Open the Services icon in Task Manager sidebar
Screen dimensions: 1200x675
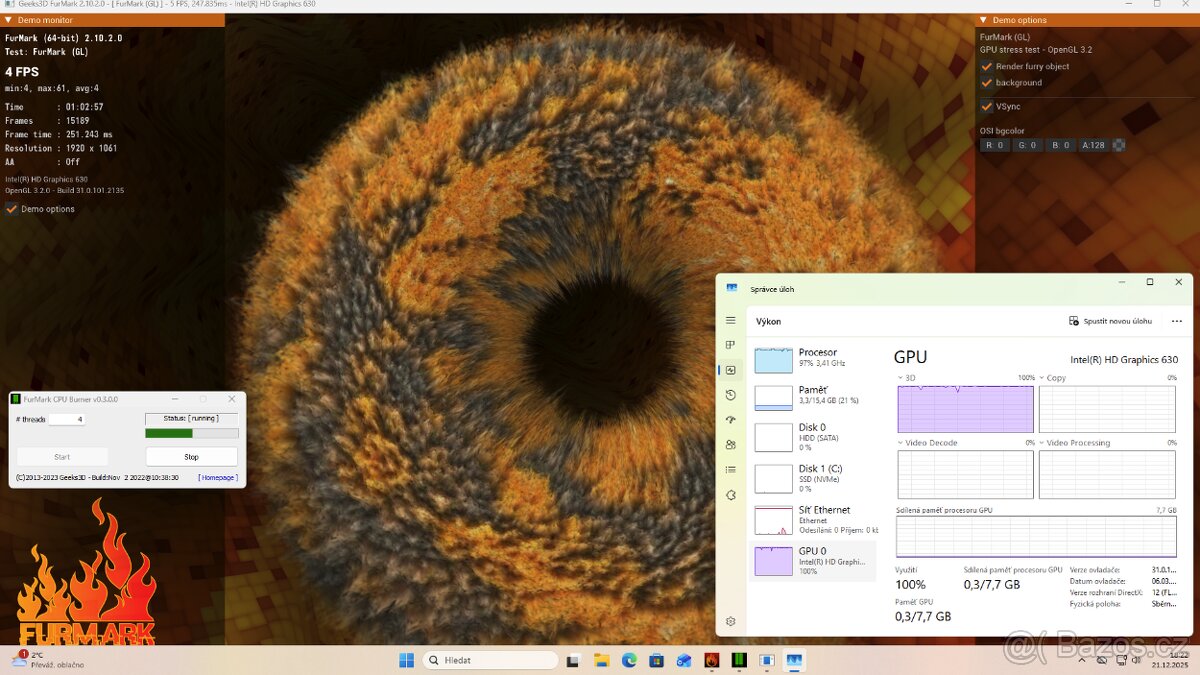click(x=731, y=494)
